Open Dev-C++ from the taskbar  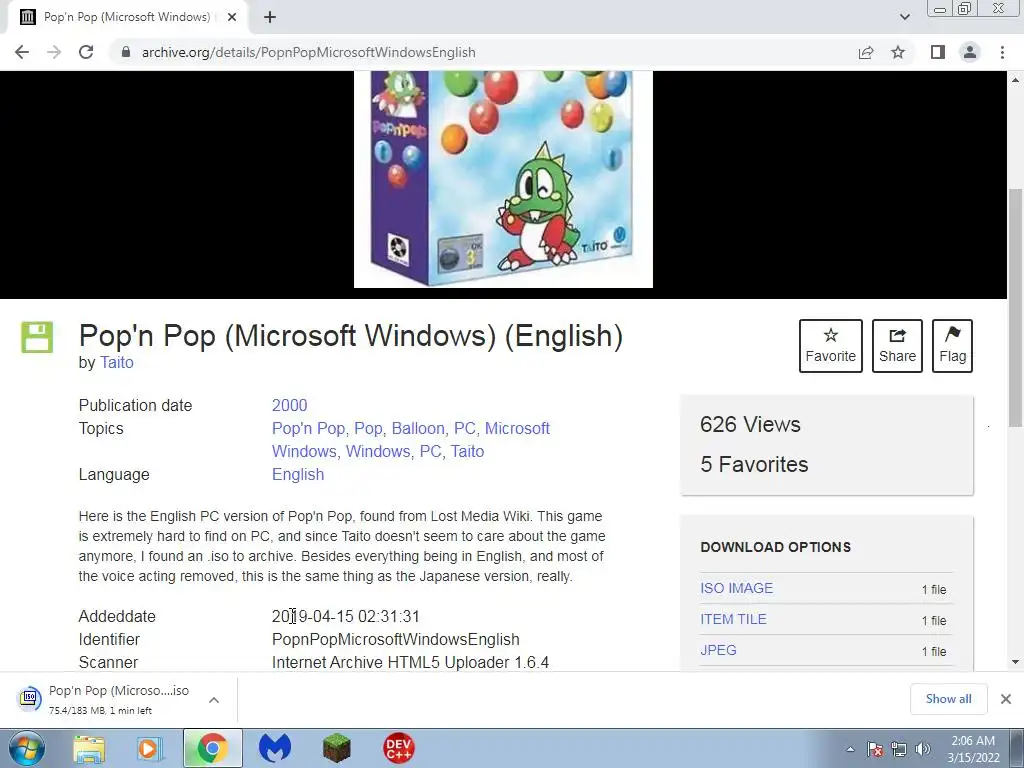(x=398, y=748)
